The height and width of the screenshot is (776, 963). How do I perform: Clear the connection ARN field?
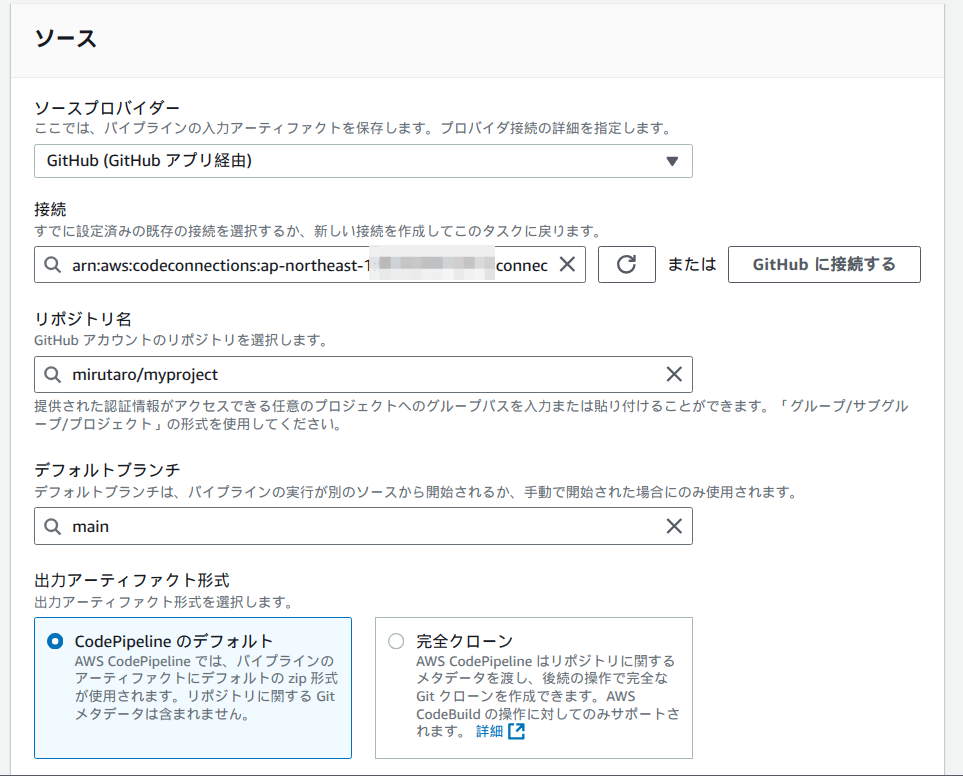click(567, 265)
